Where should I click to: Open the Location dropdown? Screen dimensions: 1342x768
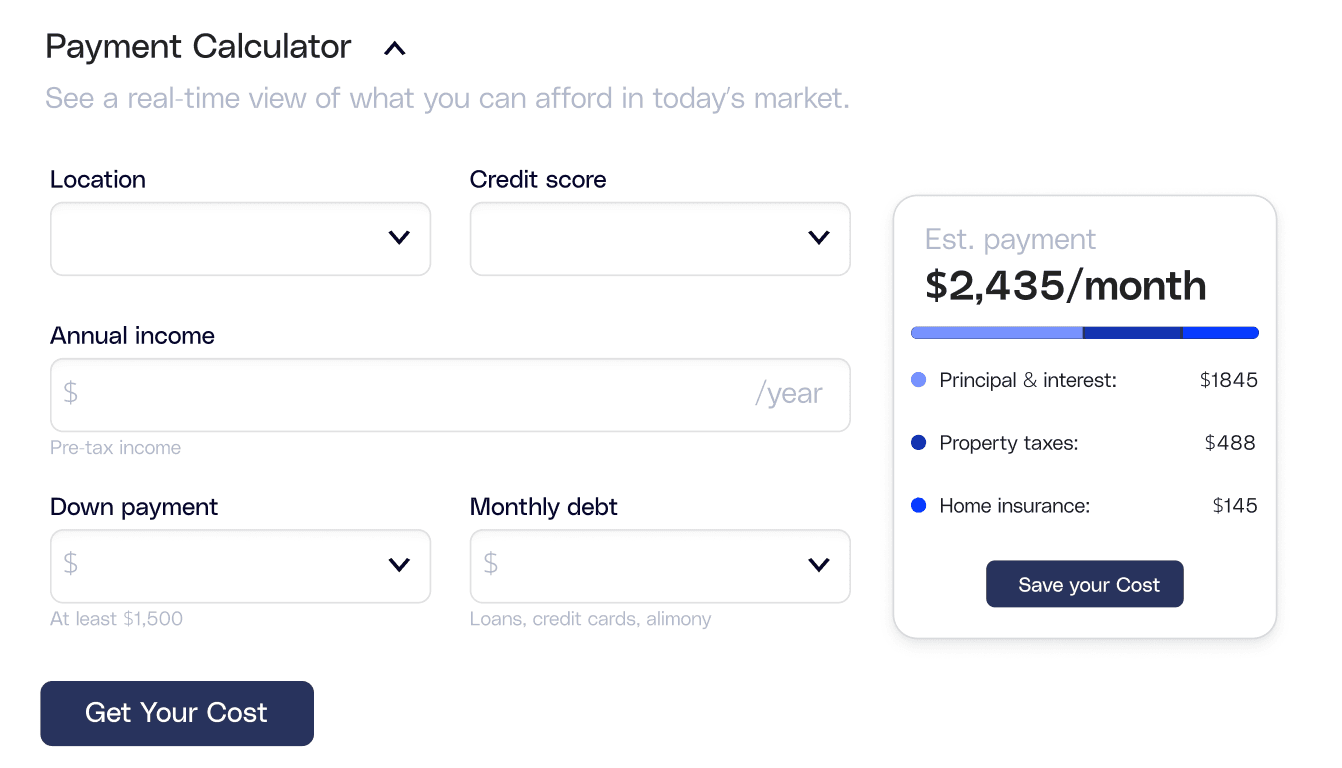tap(240, 238)
